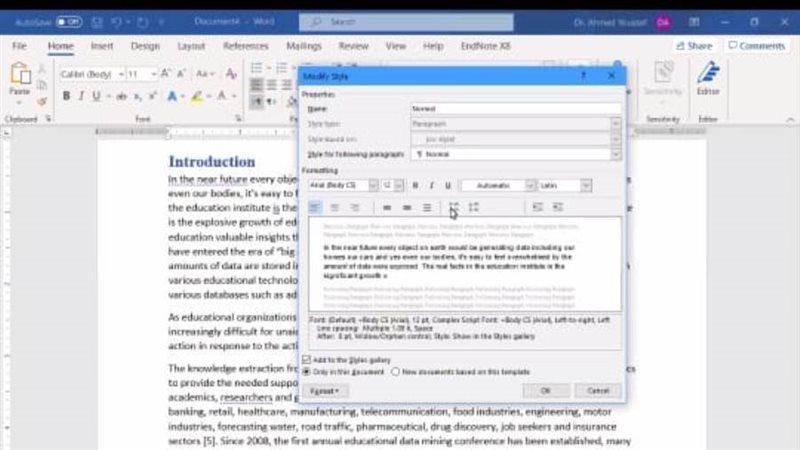Click the Italic button in Modify Style dialog
The height and width of the screenshot is (450, 800).
[x=431, y=186]
